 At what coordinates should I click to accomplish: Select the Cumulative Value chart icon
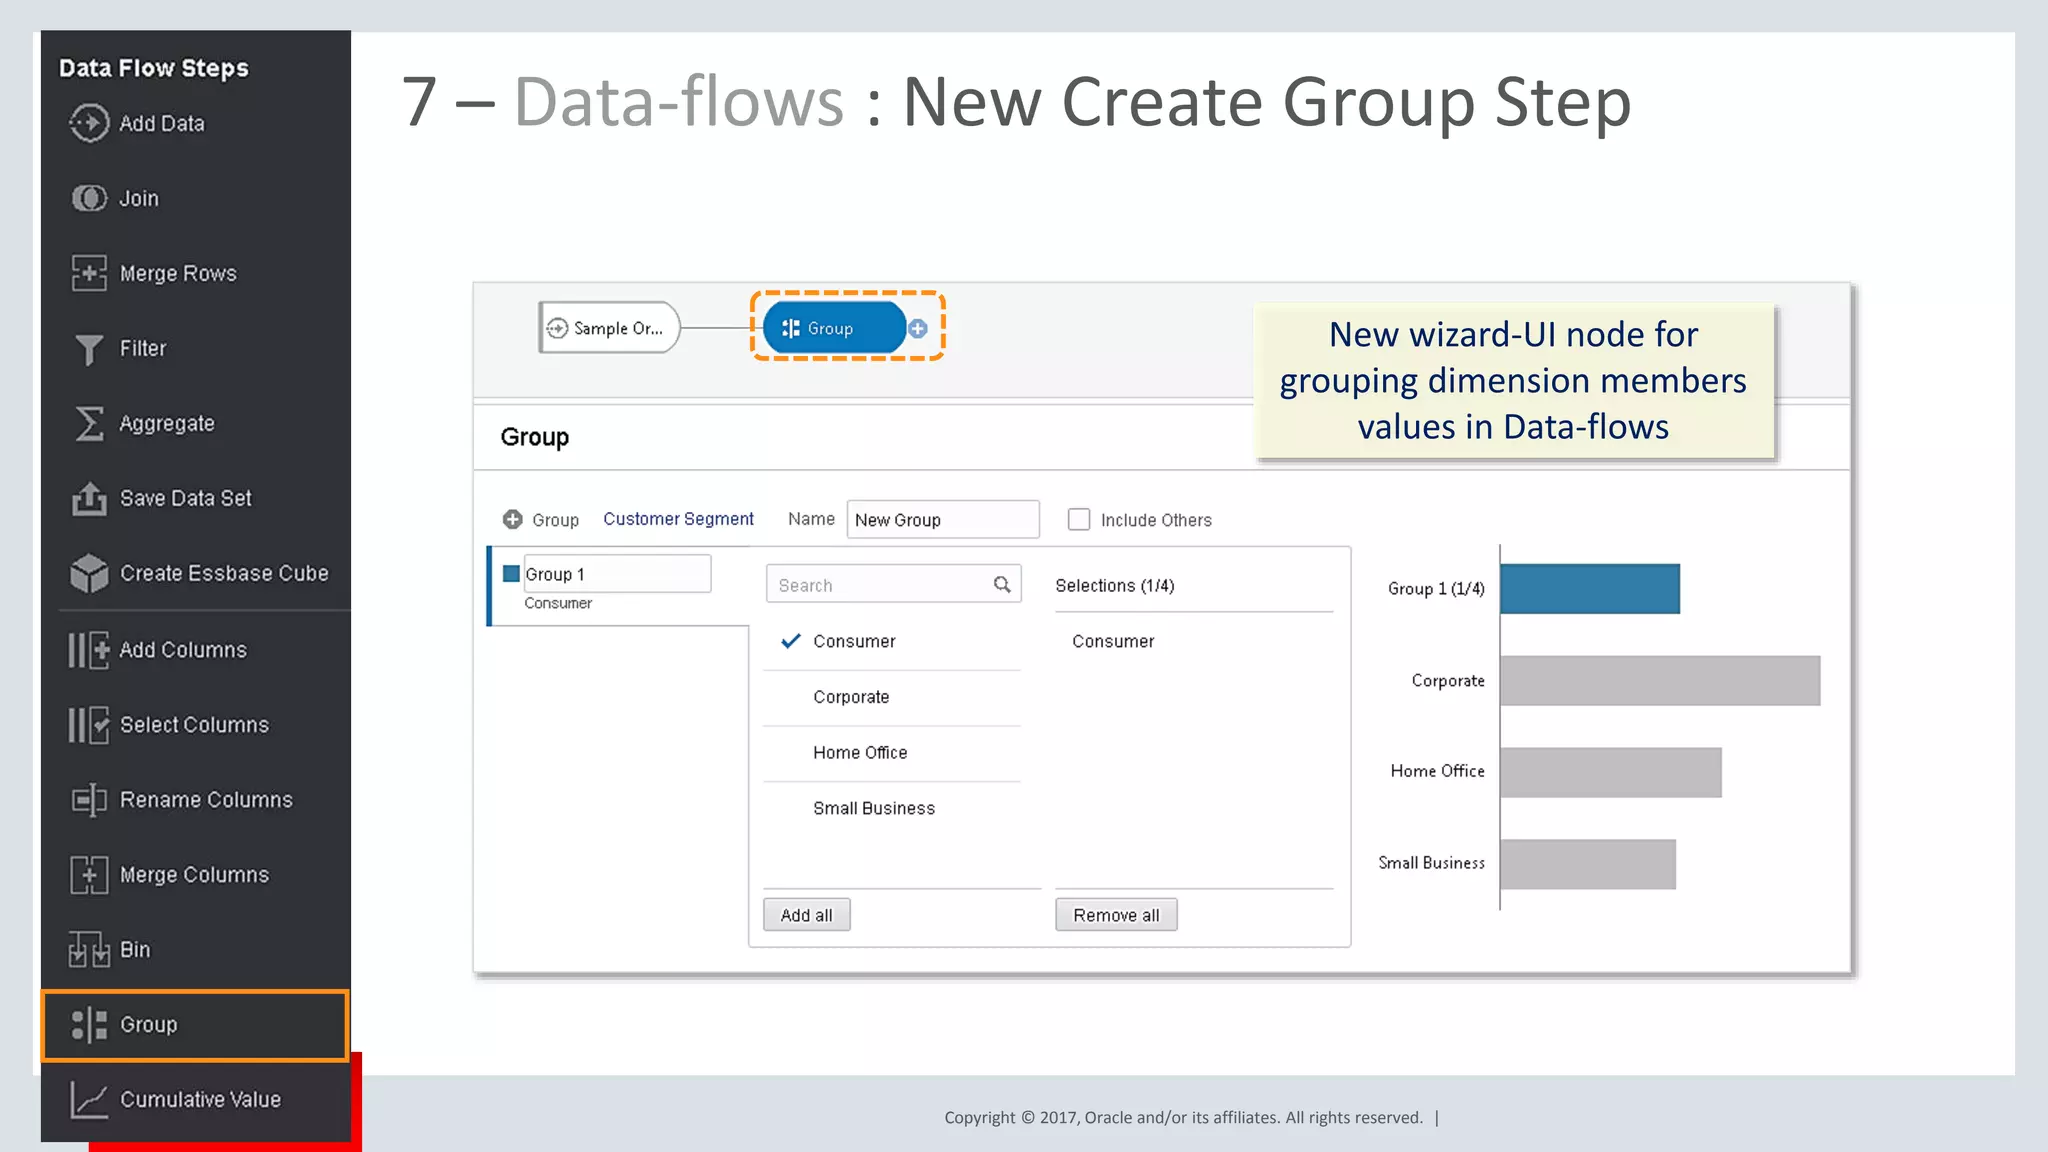tap(89, 1100)
